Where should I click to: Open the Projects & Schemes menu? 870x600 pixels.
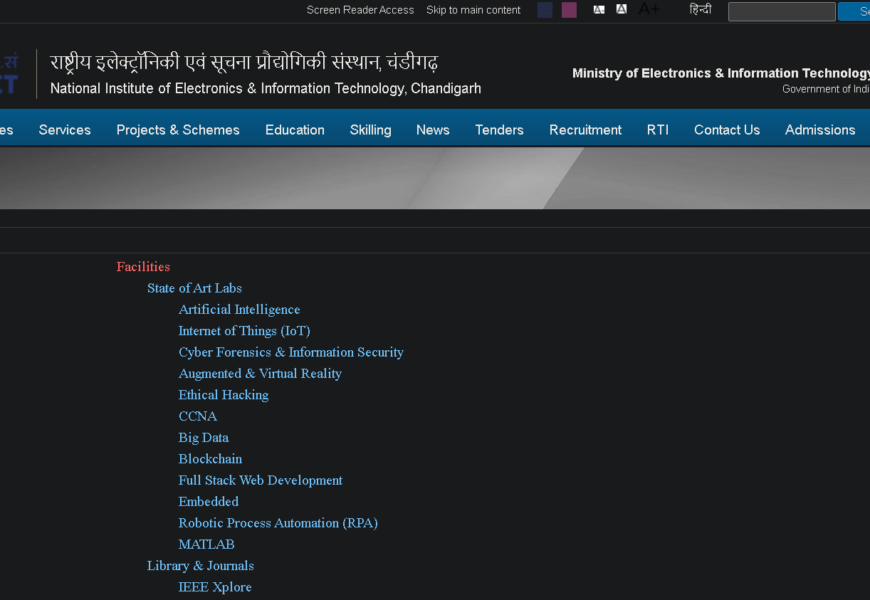pyautogui.click(x=178, y=130)
